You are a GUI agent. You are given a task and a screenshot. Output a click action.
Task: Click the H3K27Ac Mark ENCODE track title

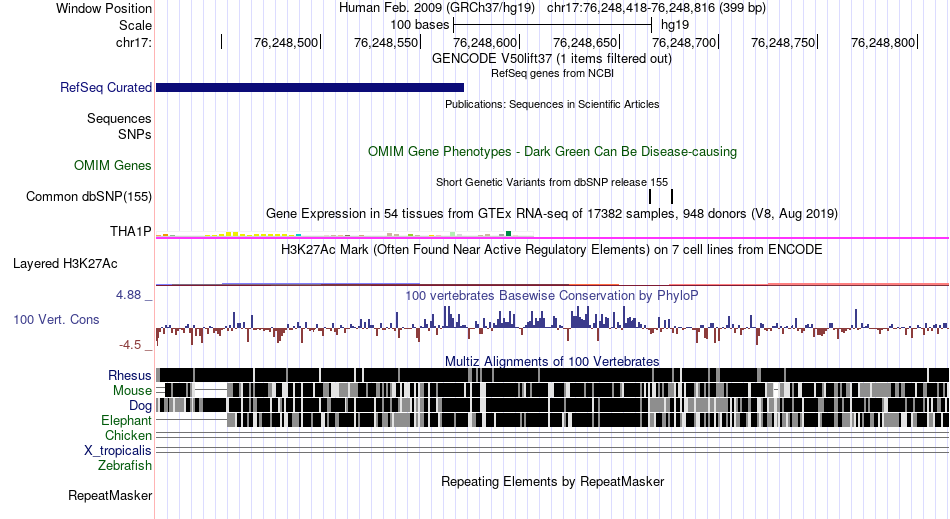pos(552,250)
